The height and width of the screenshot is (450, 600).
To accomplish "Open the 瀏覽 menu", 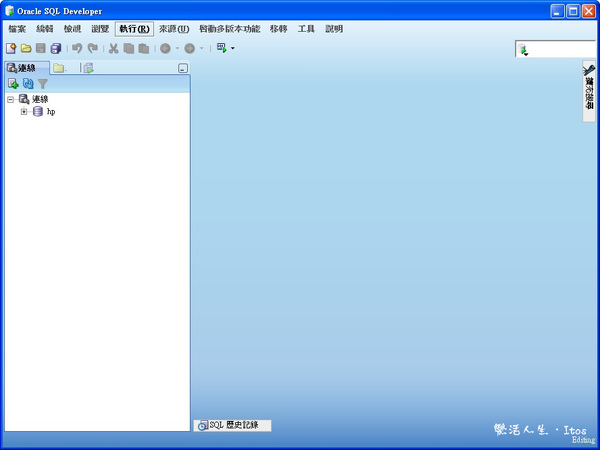I will [100, 29].
